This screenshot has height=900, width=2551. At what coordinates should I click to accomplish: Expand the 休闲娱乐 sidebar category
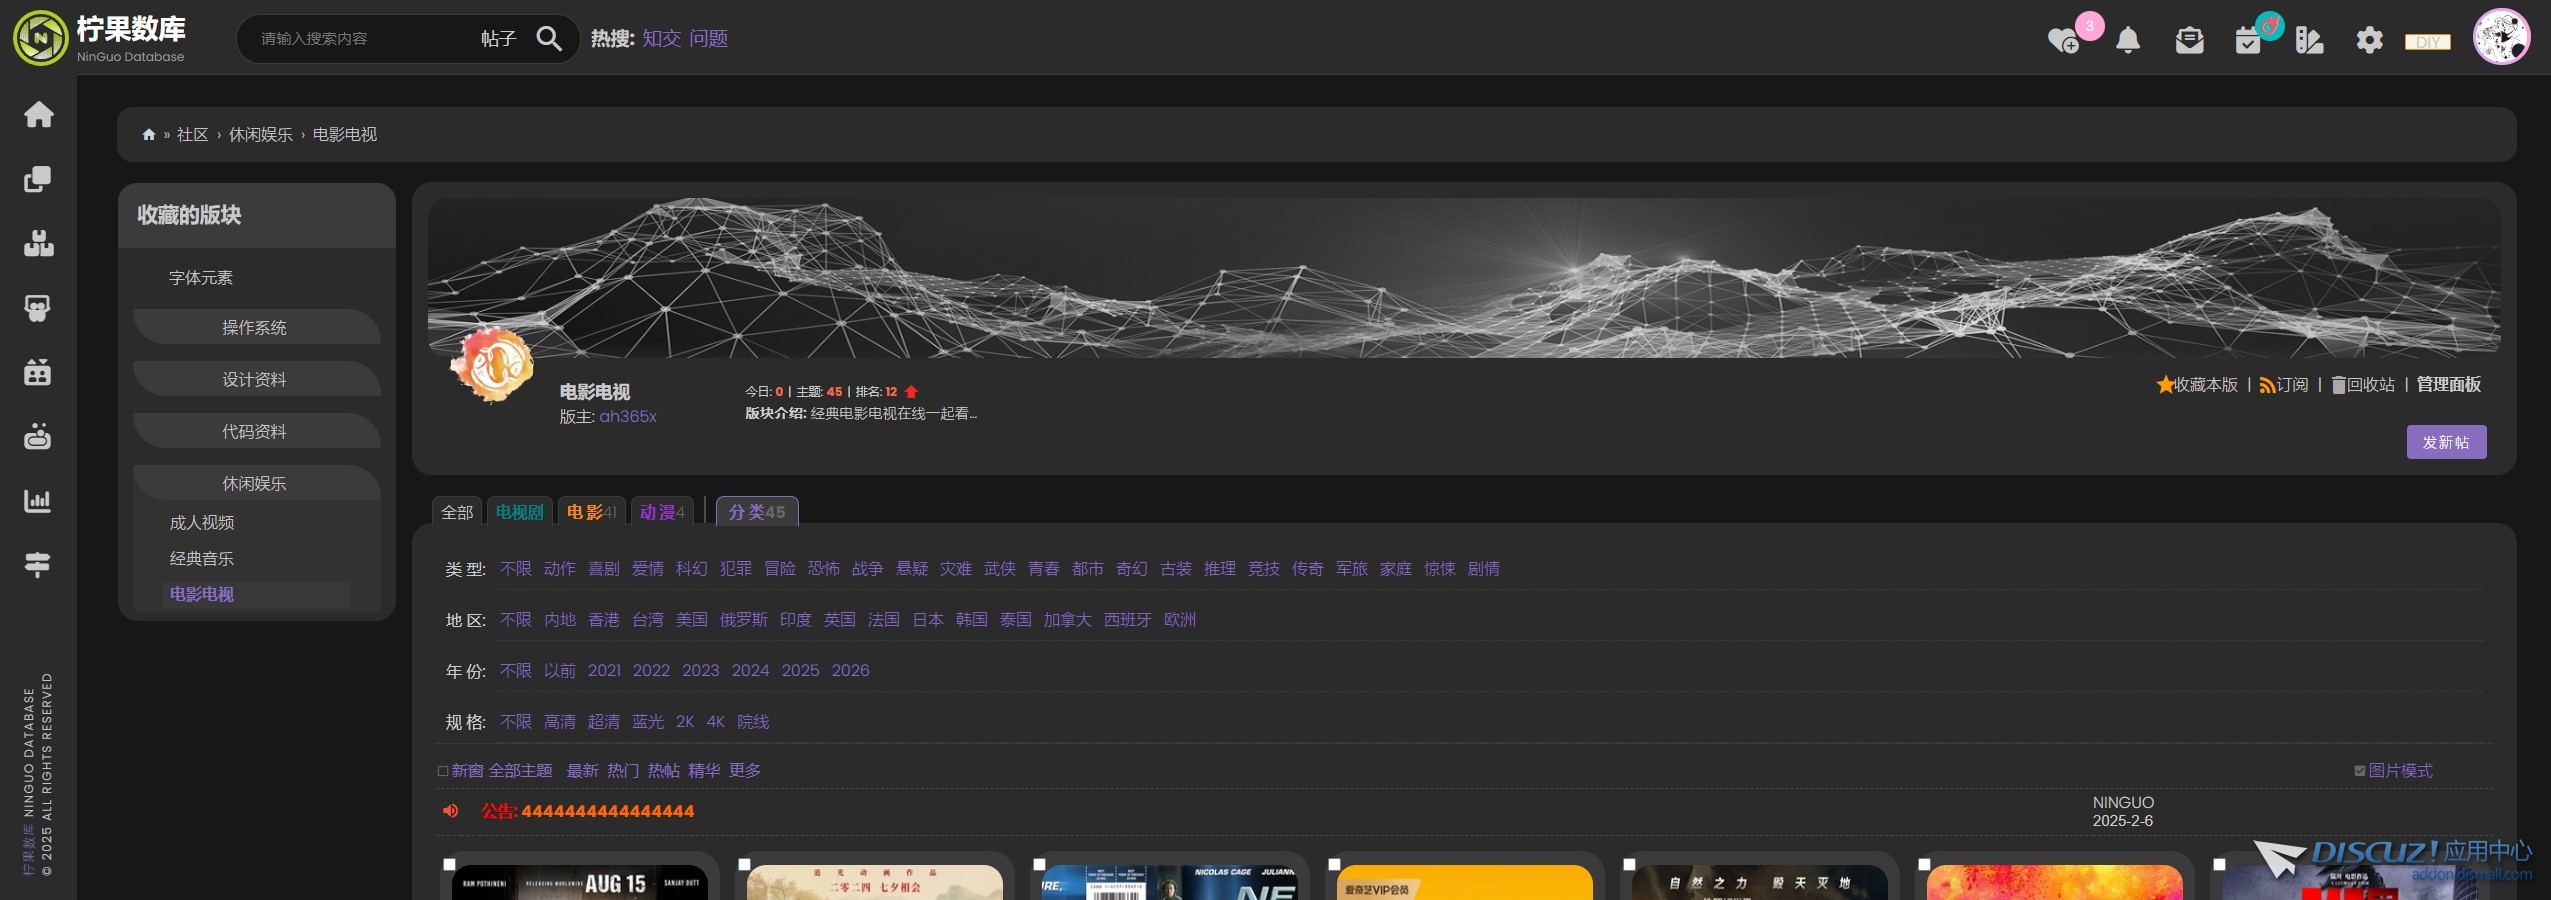(254, 484)
